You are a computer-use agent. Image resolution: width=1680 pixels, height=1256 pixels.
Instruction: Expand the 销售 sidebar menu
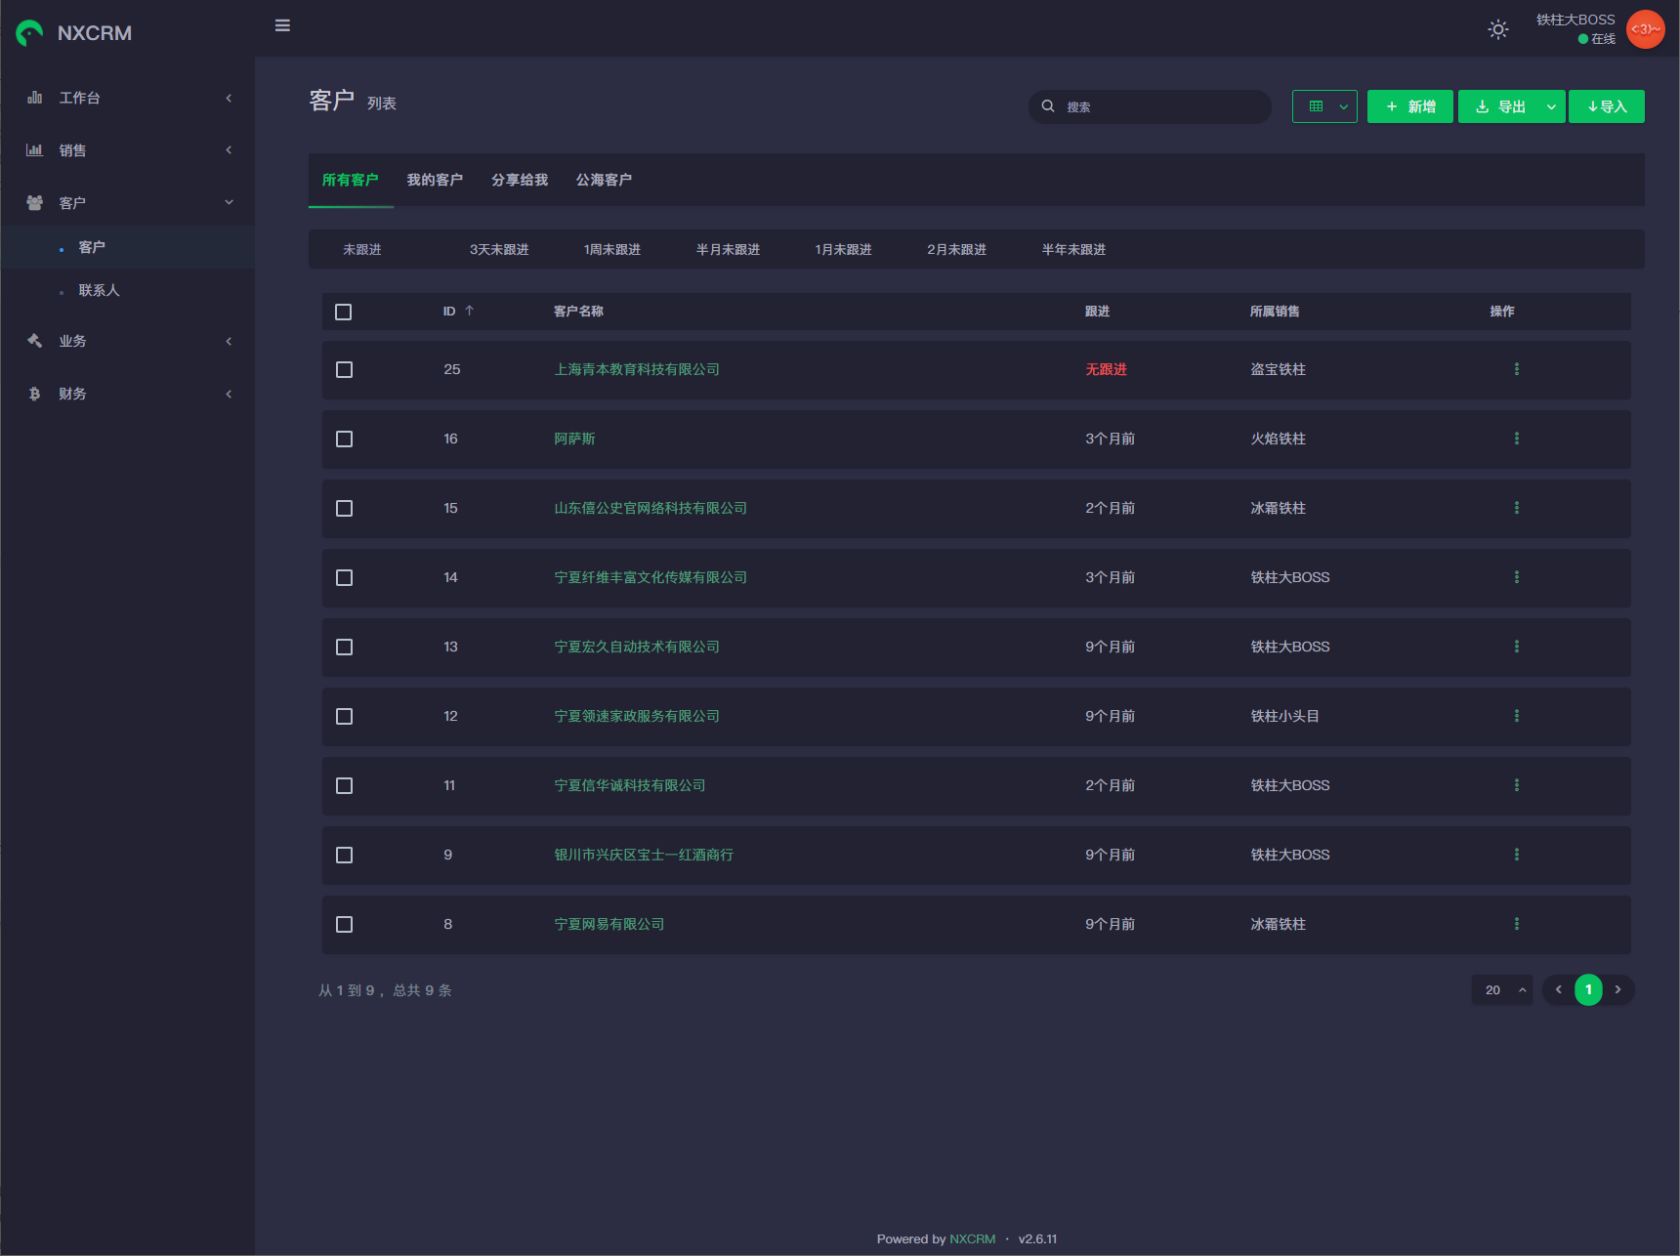tap(127, 150)
